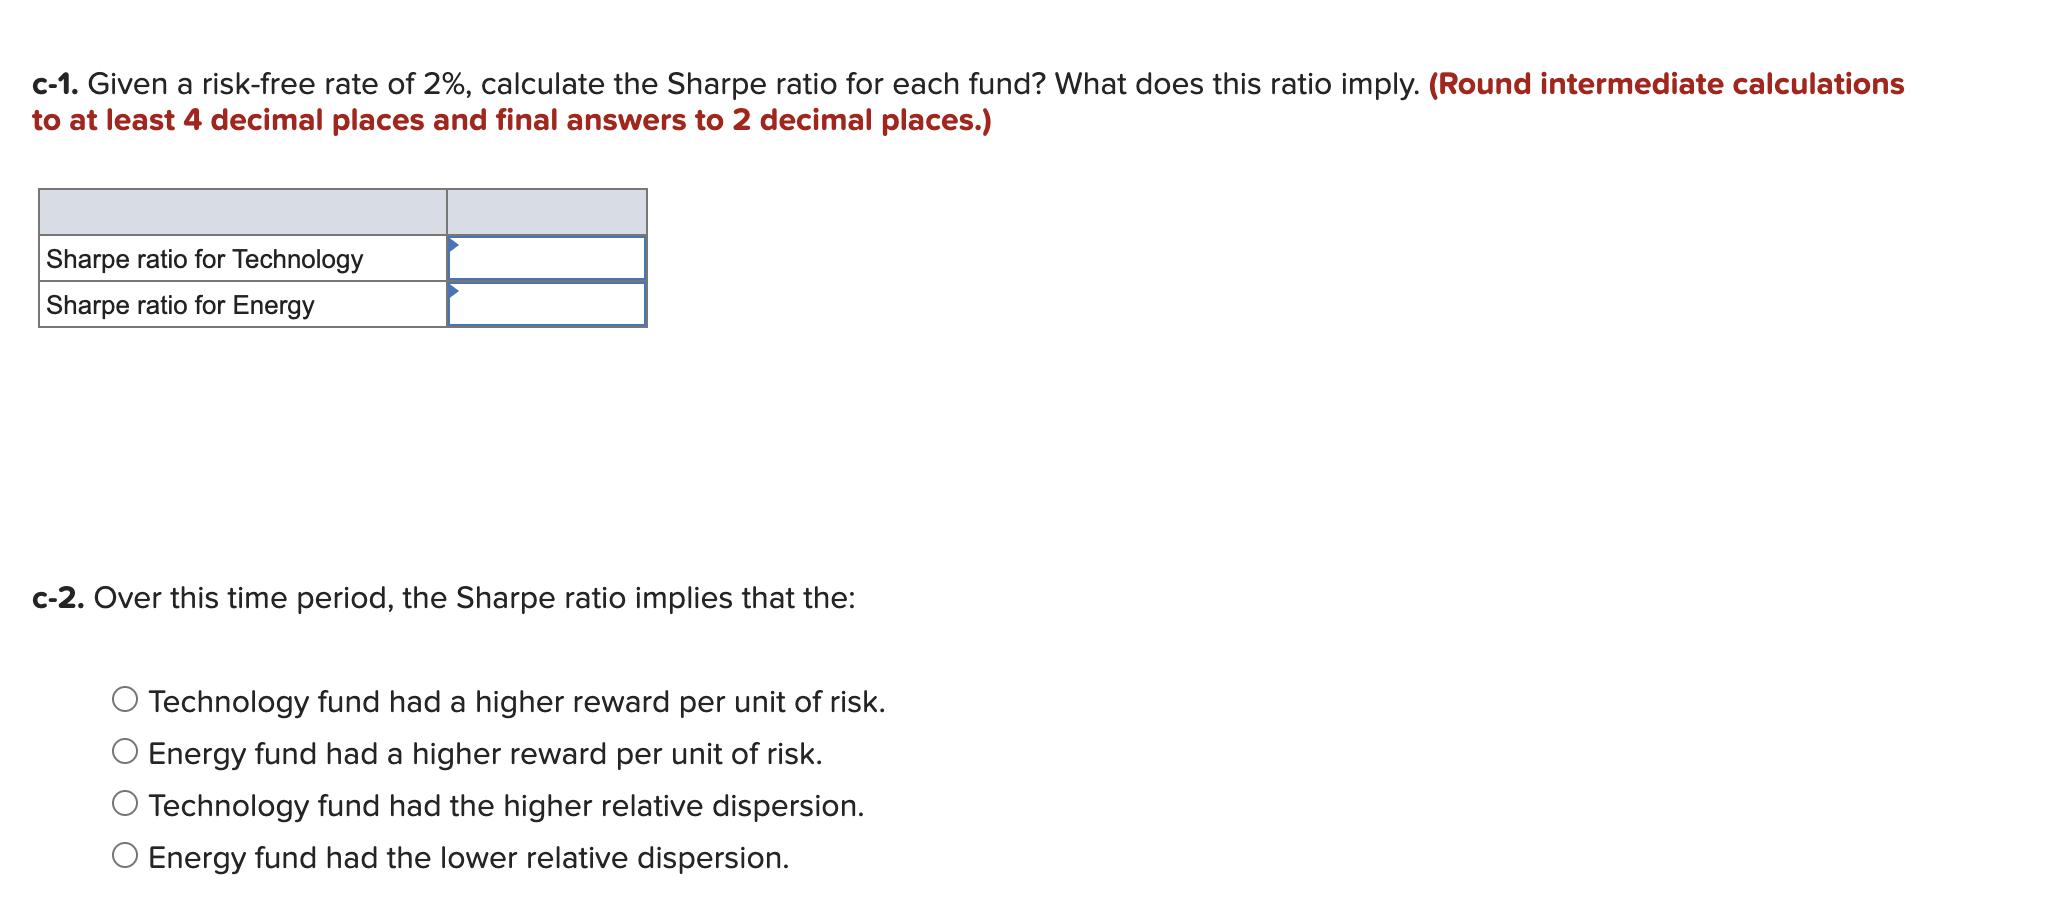Click the Sharpe ratio for Technology row label

(x=203, y=258)
